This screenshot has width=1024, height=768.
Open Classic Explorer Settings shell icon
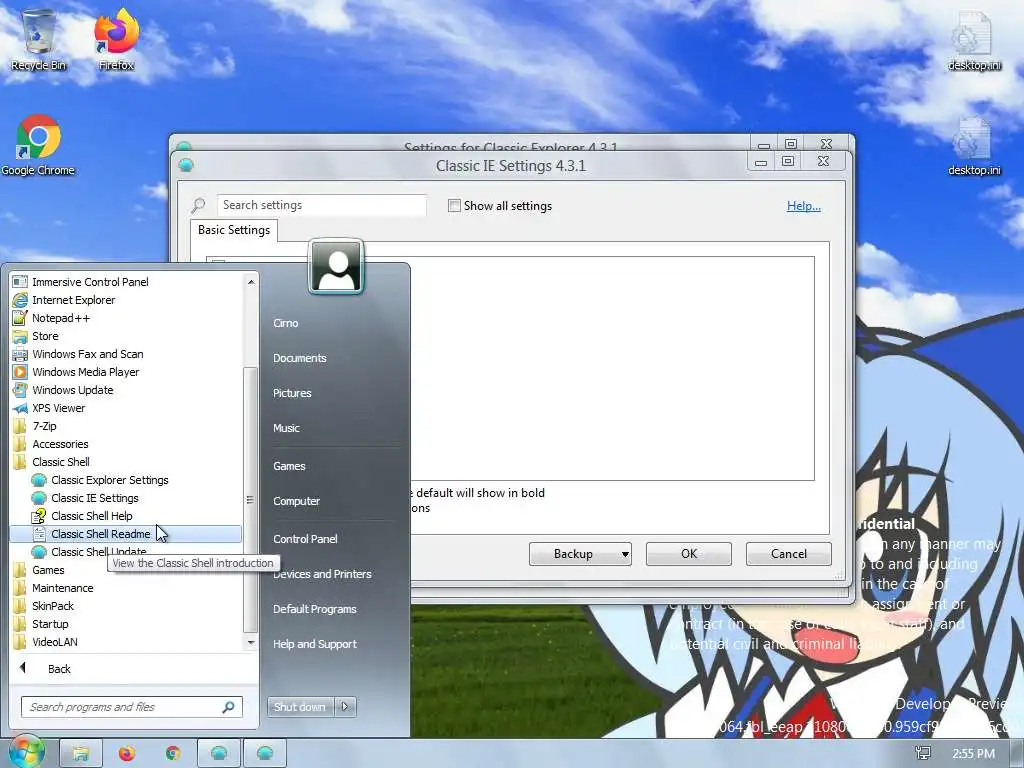pyautogui.click(x=39, y=480)
